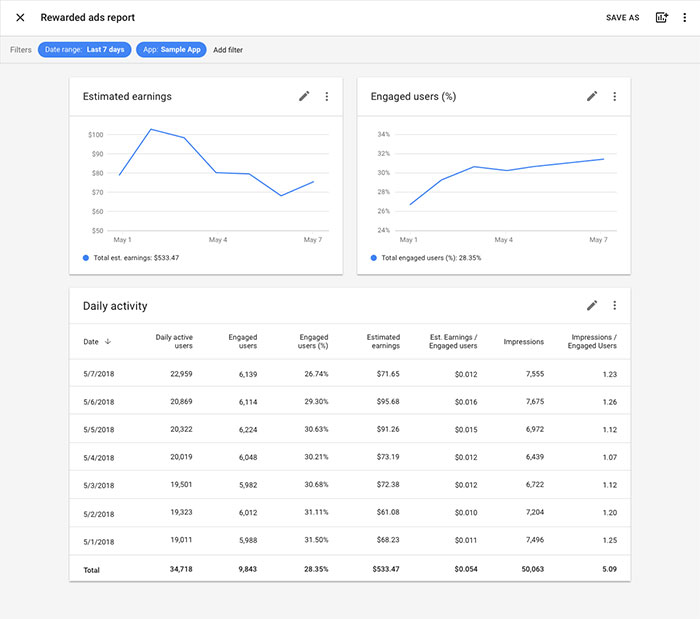Click the Engaged users (%) column header
700x619 pixels.
(313, 341)
